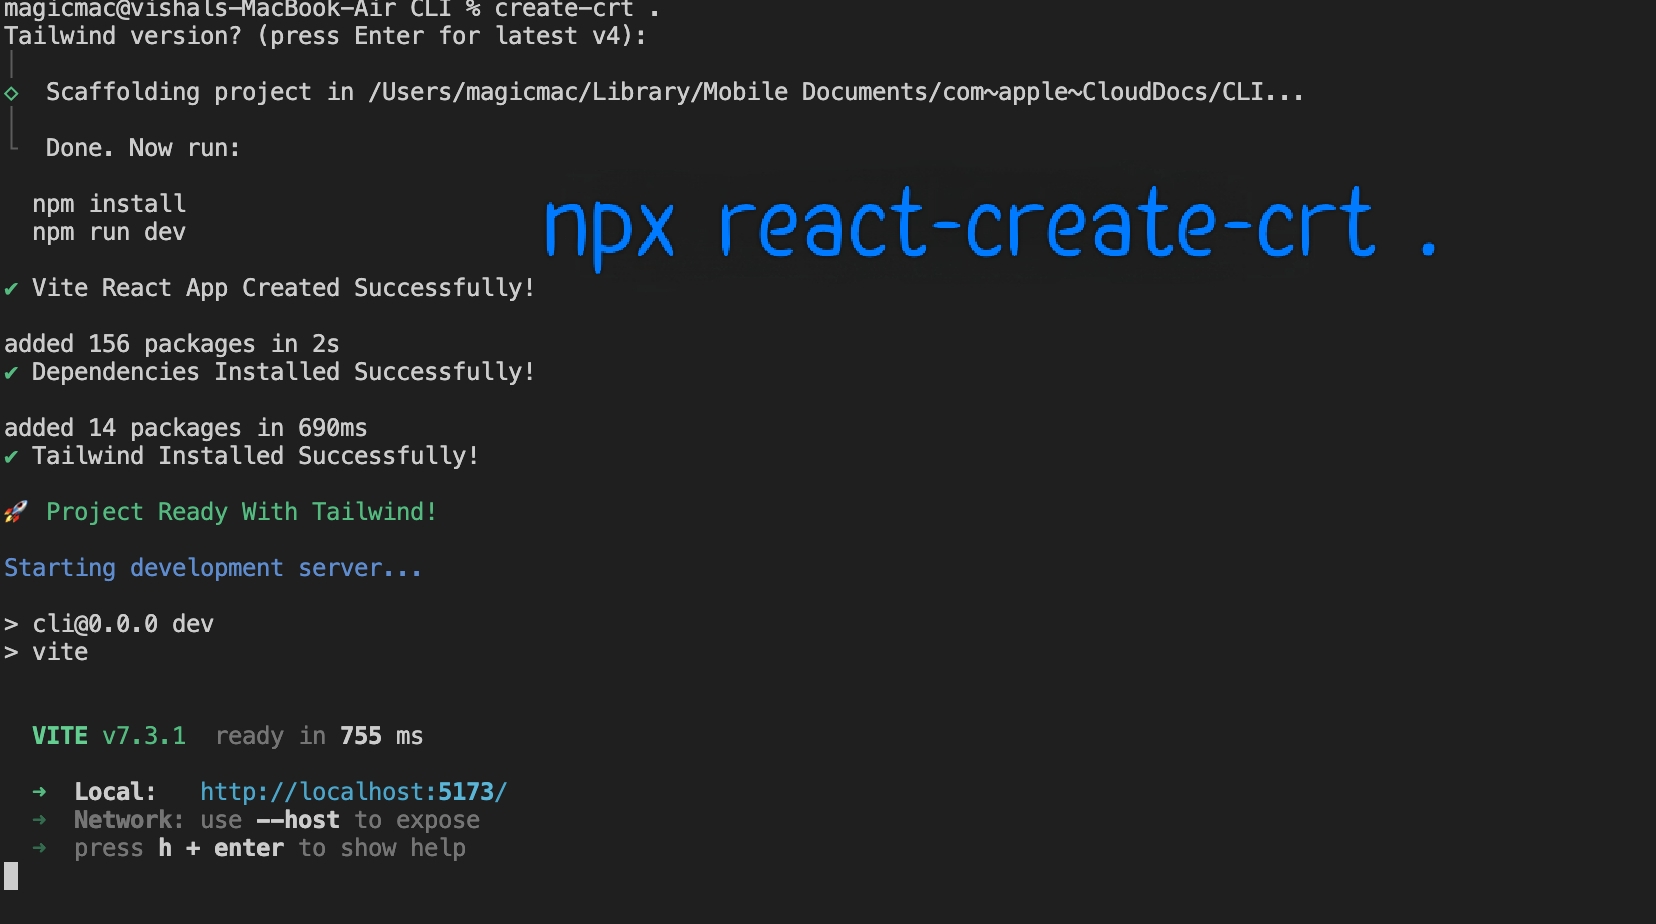Click the rocket emoji before Project Ready
Screen dimensions: 1656x924
coord(16,512)
